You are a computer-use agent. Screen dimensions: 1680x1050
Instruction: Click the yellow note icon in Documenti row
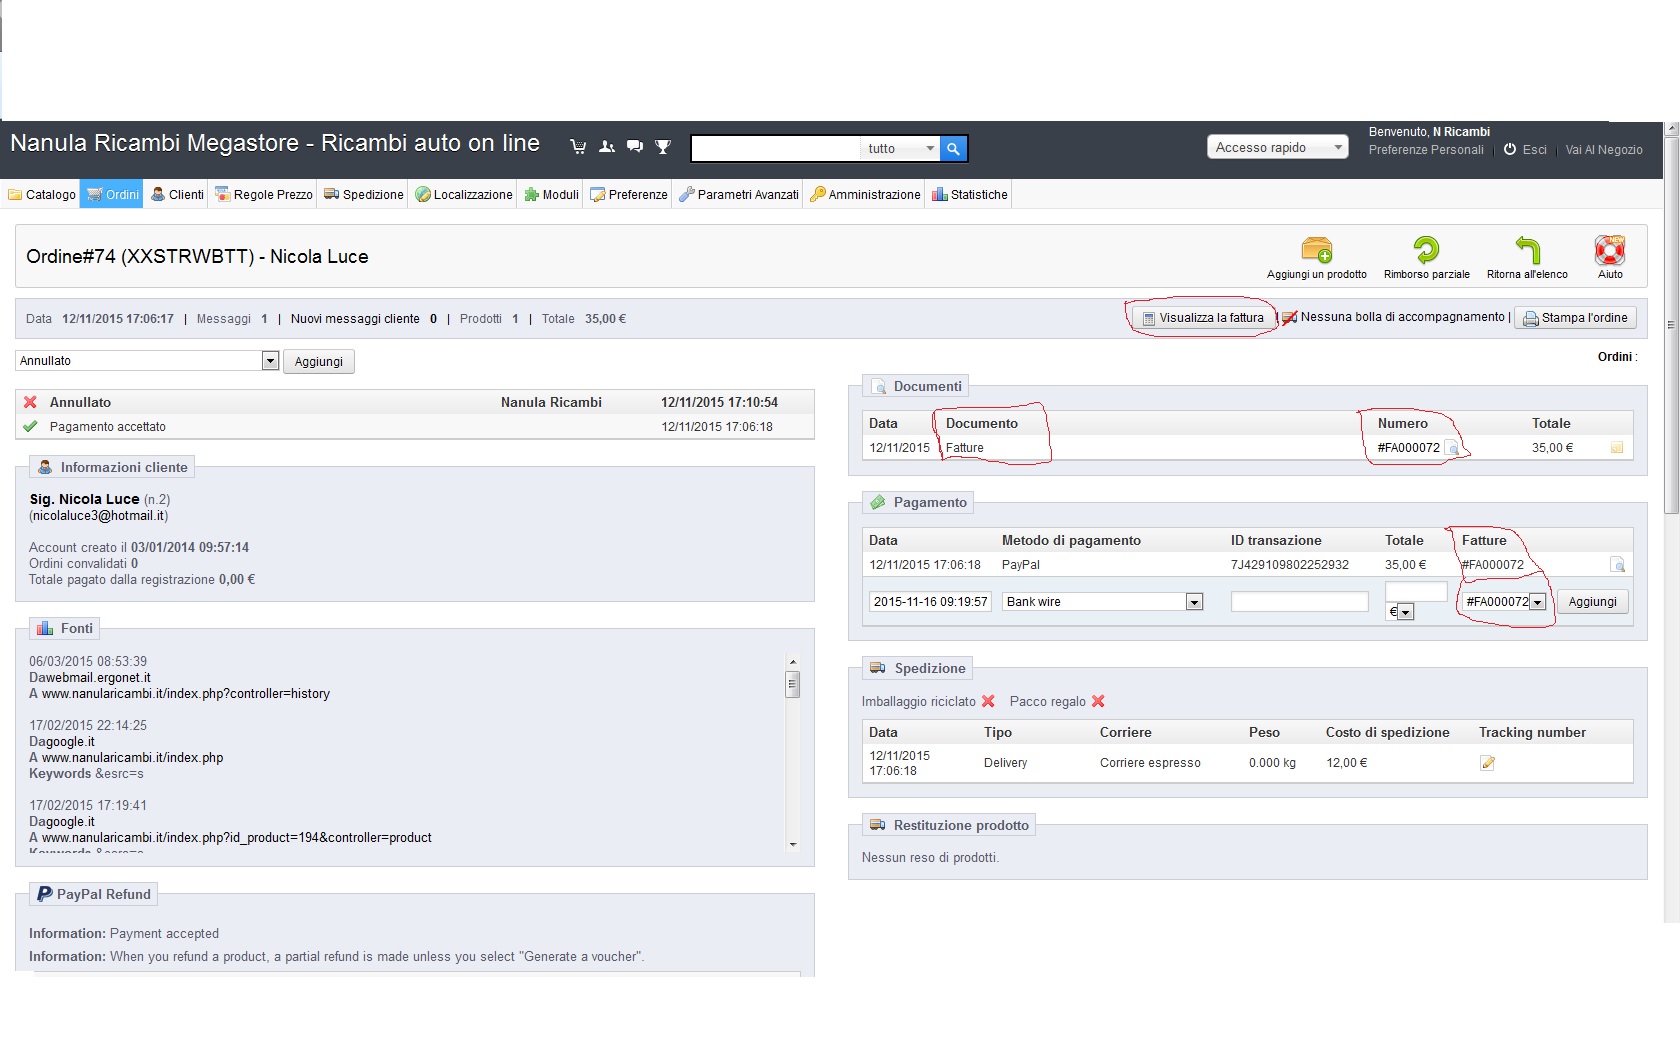(1617, 448)
